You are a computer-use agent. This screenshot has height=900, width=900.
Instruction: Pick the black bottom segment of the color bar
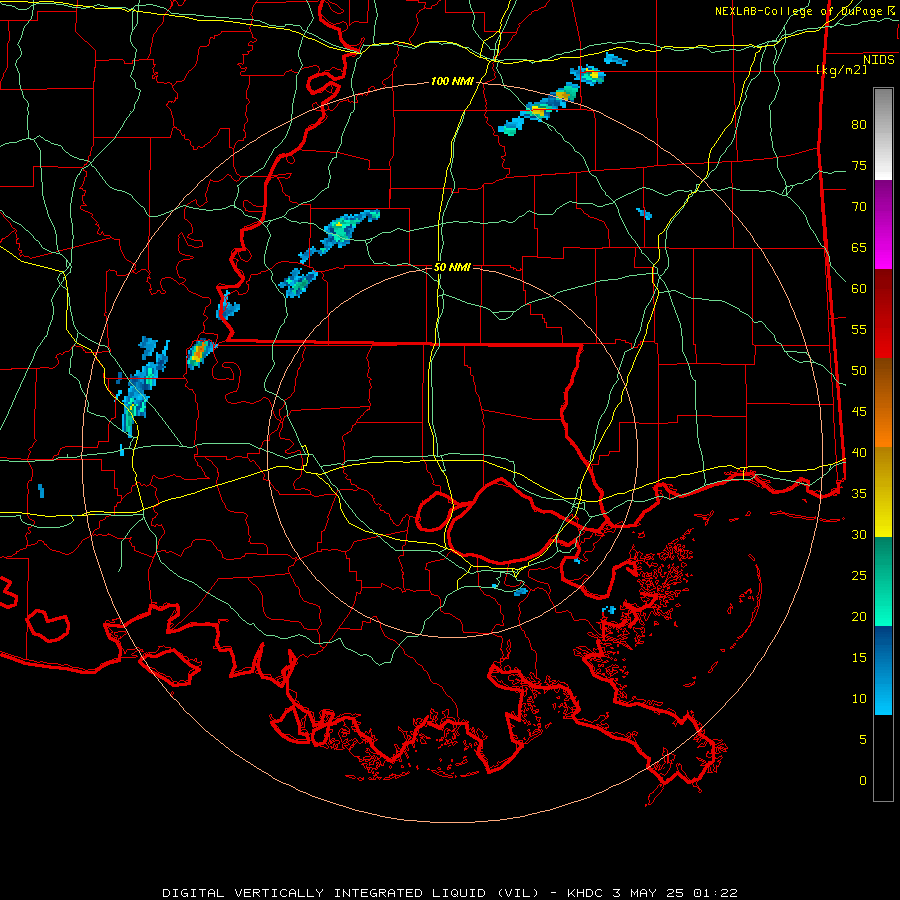pyautogui.click(x=883, y=758)
